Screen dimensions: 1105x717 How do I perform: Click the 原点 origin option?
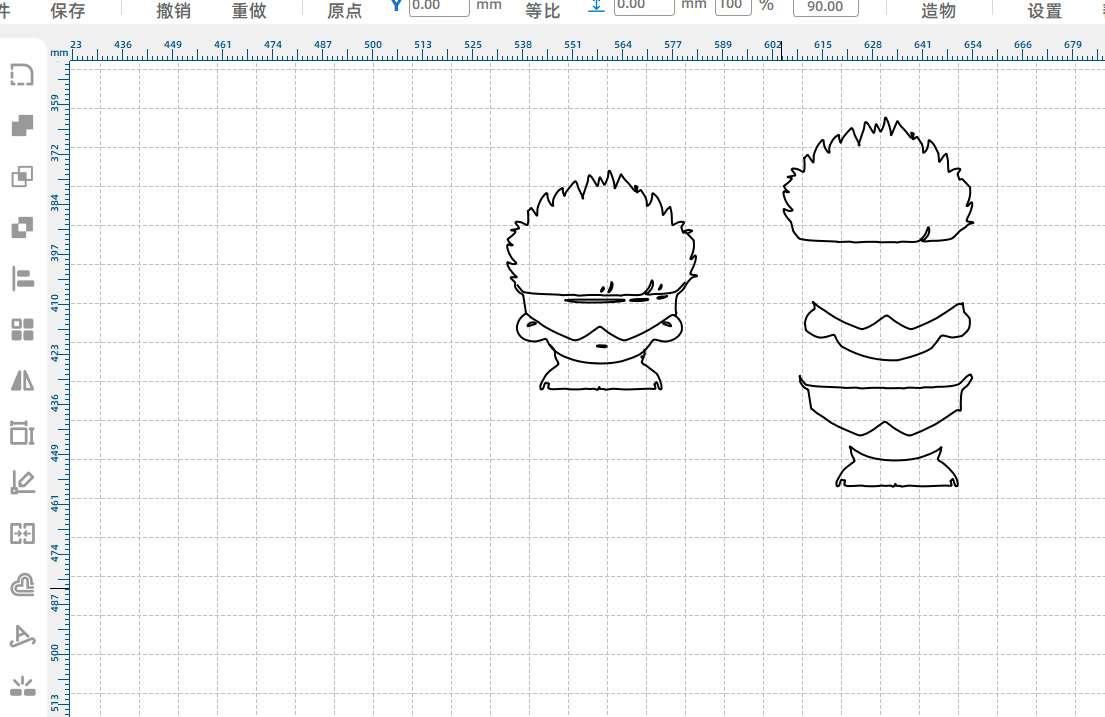click(345, 10)
